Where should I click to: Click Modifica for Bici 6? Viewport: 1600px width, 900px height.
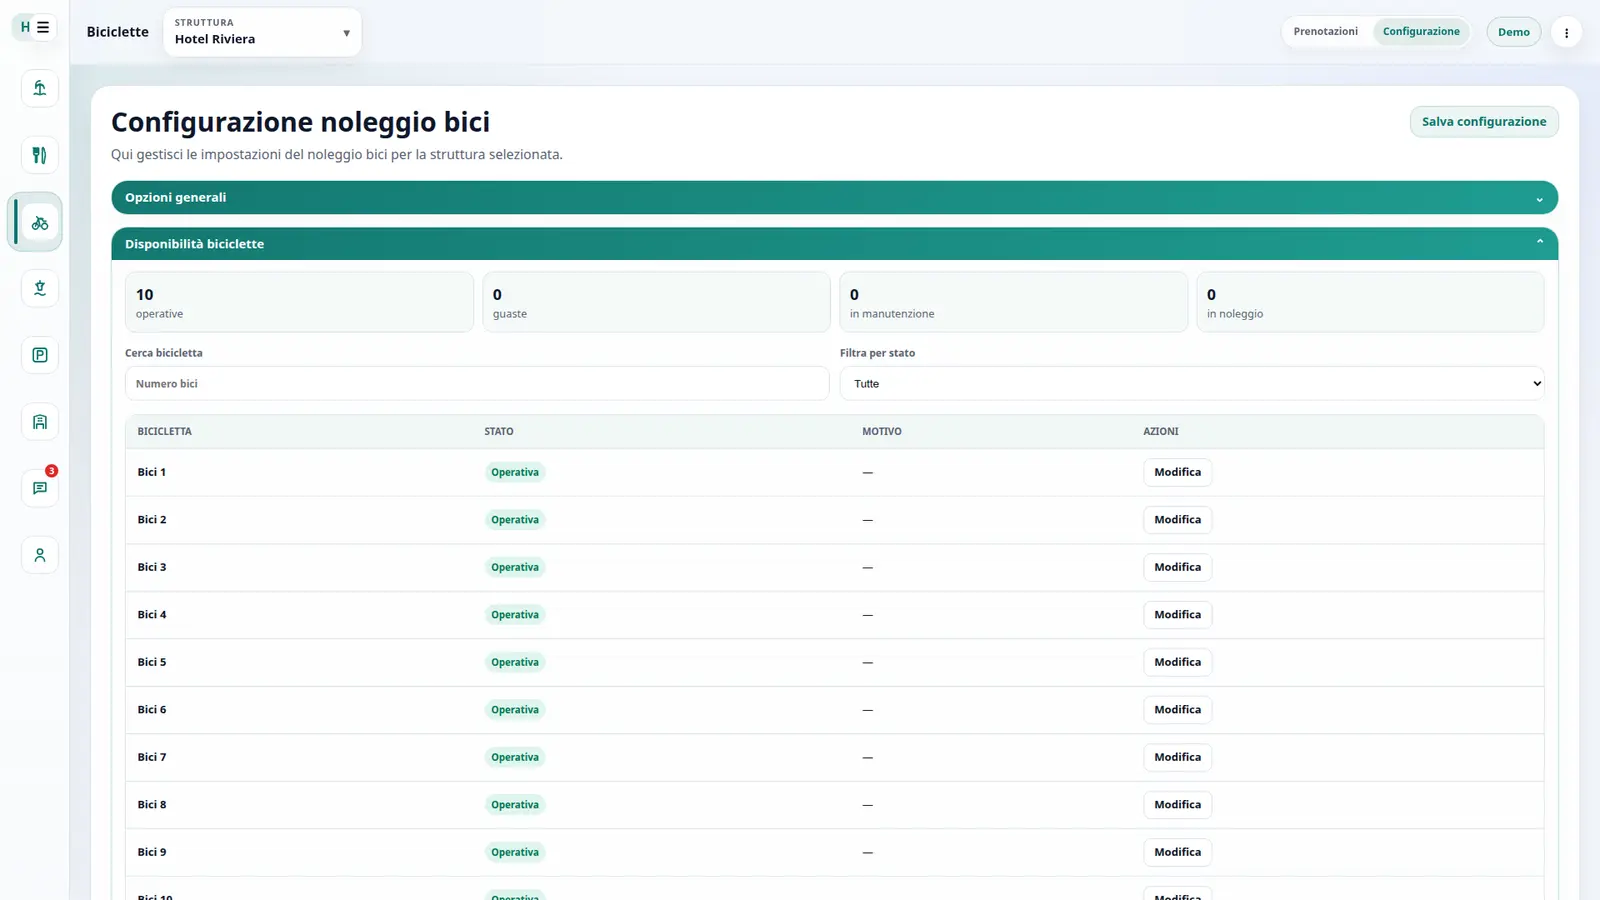pos(1177,710)
